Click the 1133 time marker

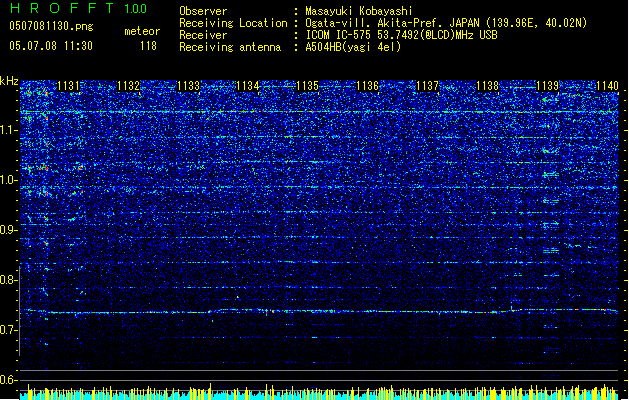[188, 86]
